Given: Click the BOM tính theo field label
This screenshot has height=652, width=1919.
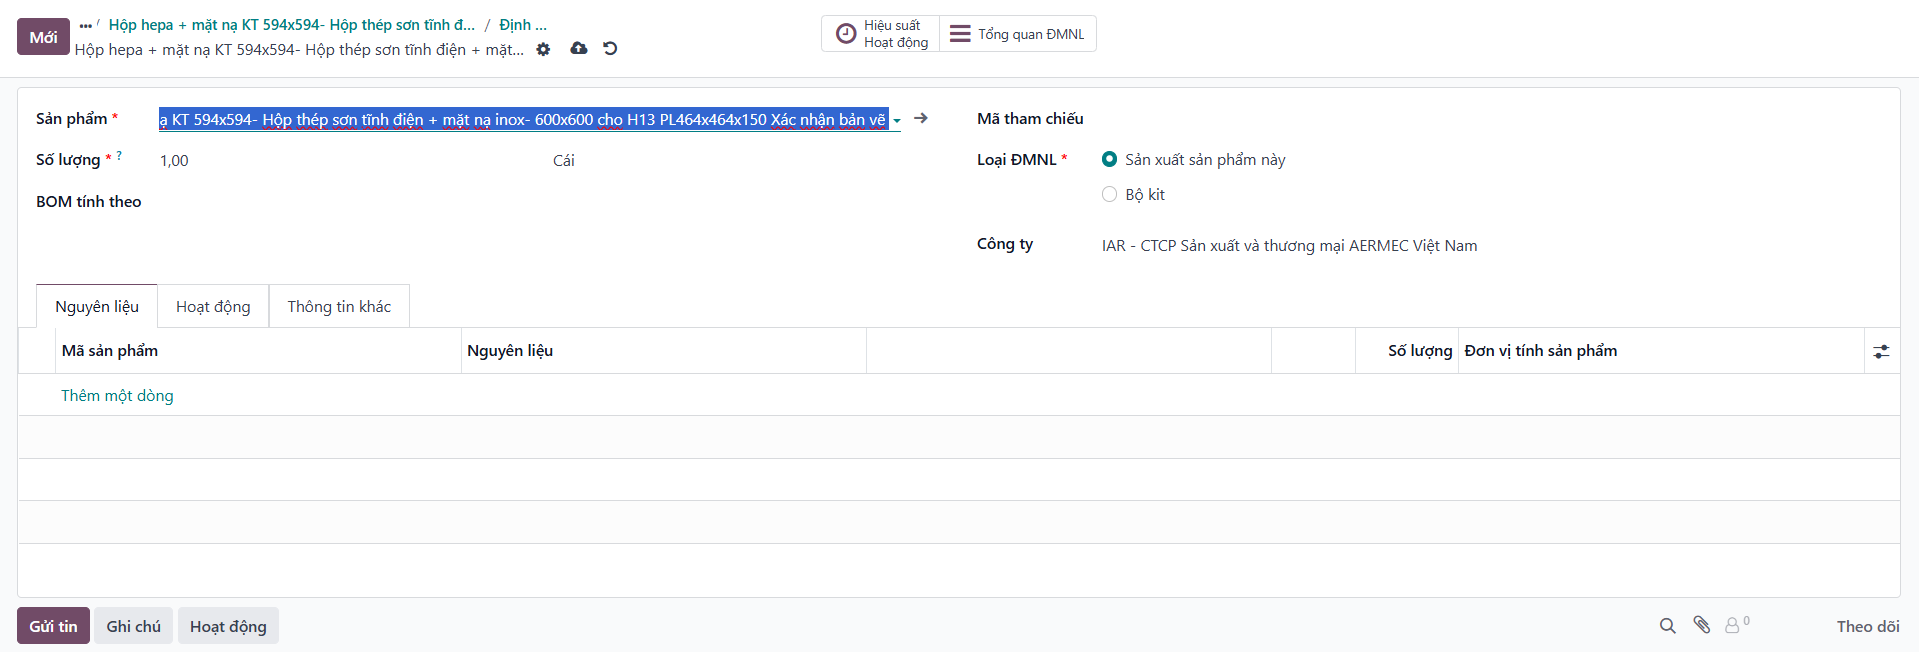Looking at the screenshot, I should tap(89, 201).
